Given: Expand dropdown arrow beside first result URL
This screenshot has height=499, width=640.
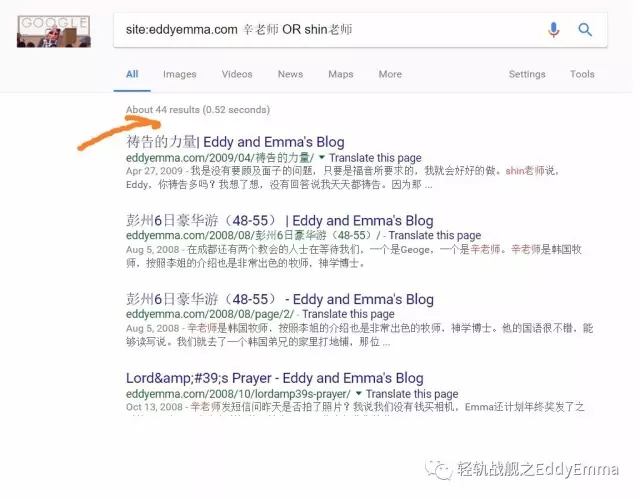Looking at the screenshot, I should coord(322,157).
